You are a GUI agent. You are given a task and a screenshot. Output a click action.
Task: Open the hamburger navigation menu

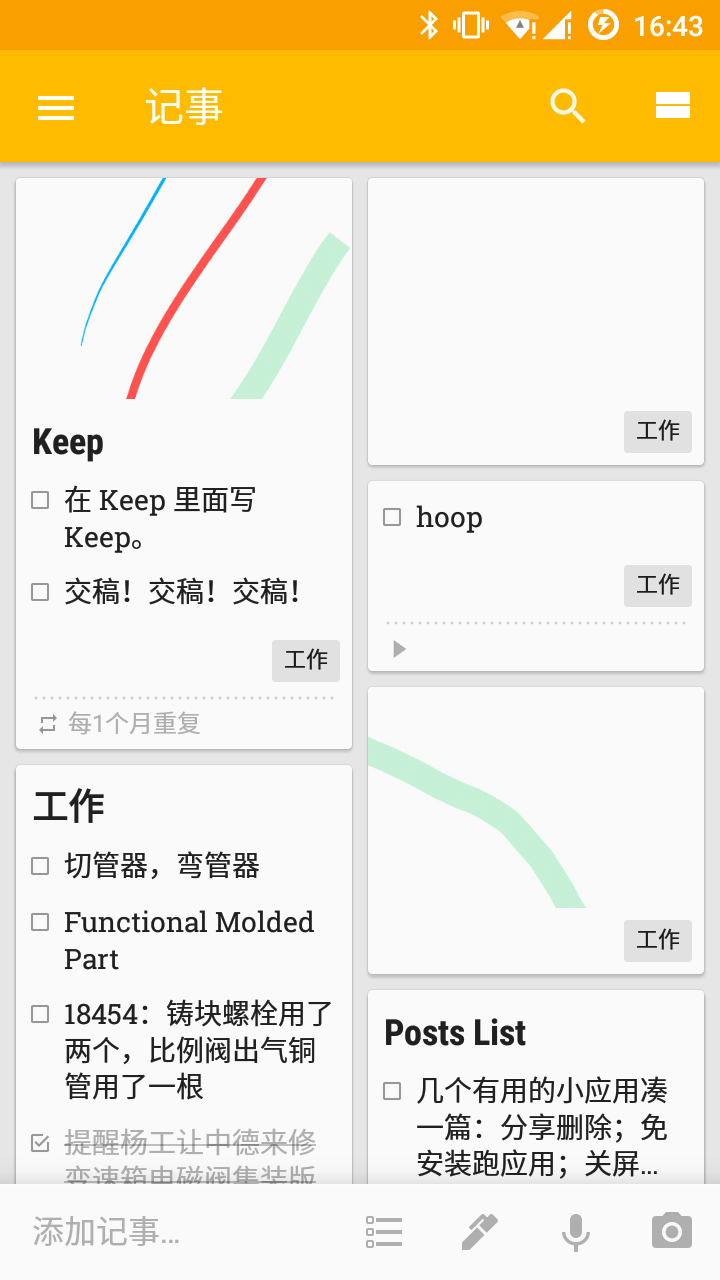[56, 107]
